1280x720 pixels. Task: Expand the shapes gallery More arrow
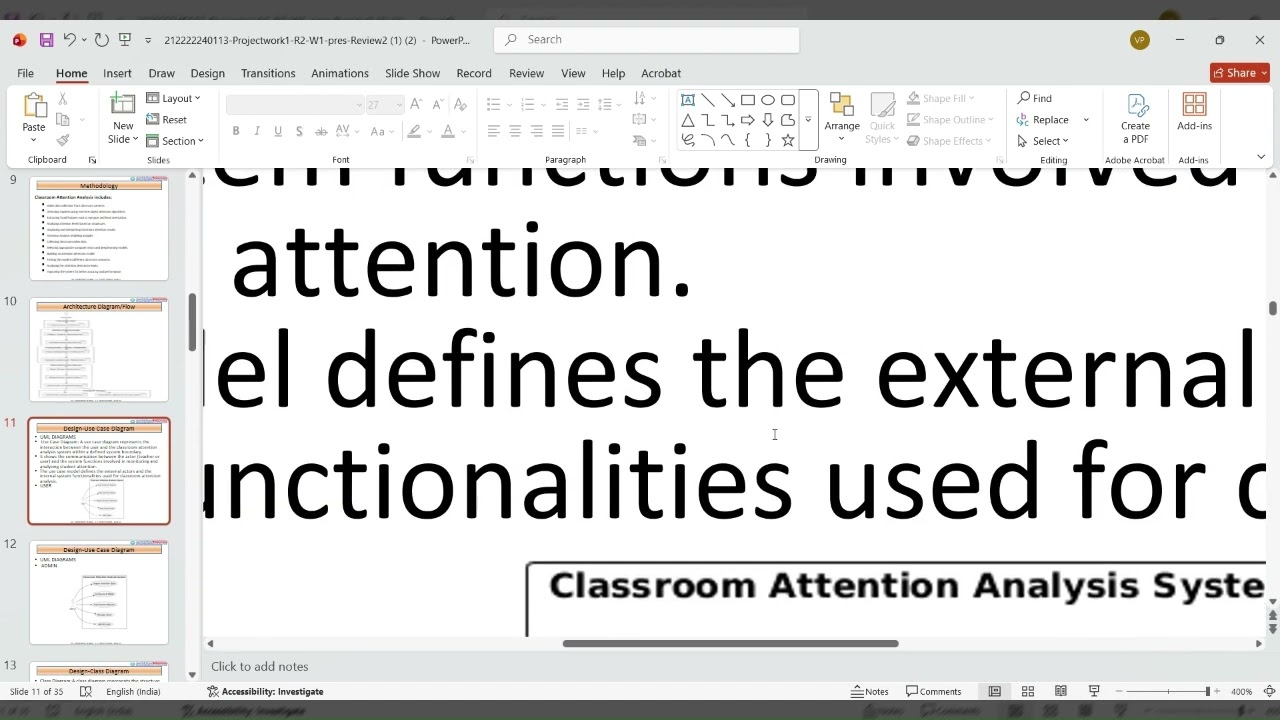tap(808, 120)
